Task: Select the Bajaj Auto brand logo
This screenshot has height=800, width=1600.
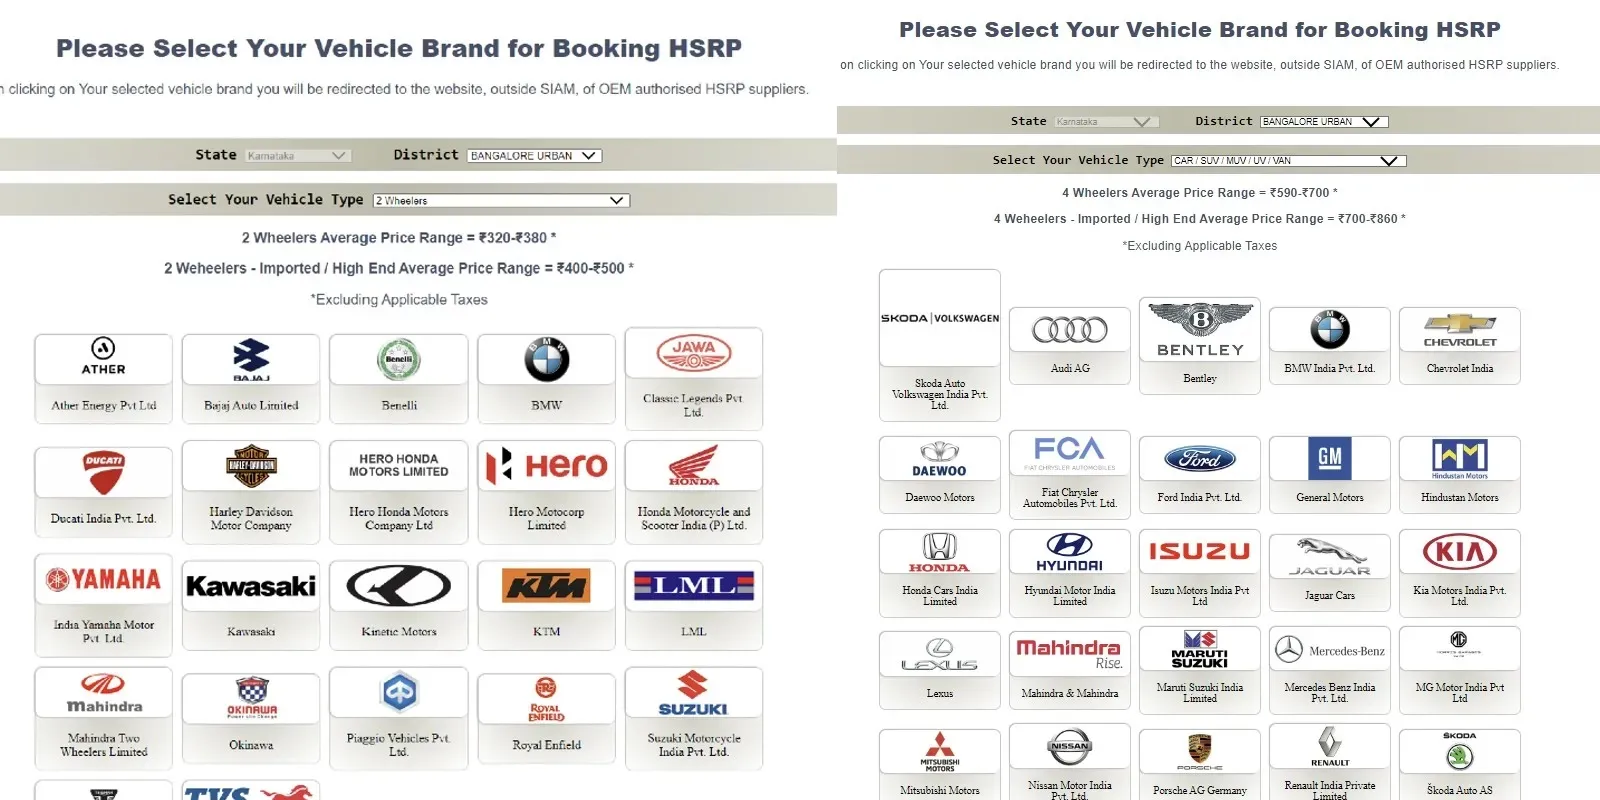Action: (251, 359)
